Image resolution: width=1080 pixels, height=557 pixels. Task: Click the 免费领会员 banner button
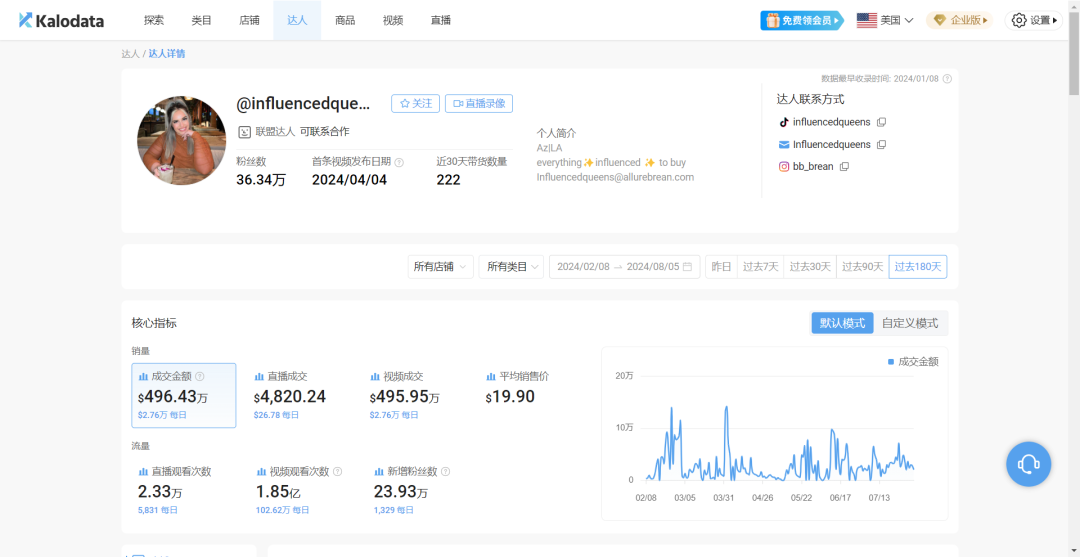[x=802, y=20]
